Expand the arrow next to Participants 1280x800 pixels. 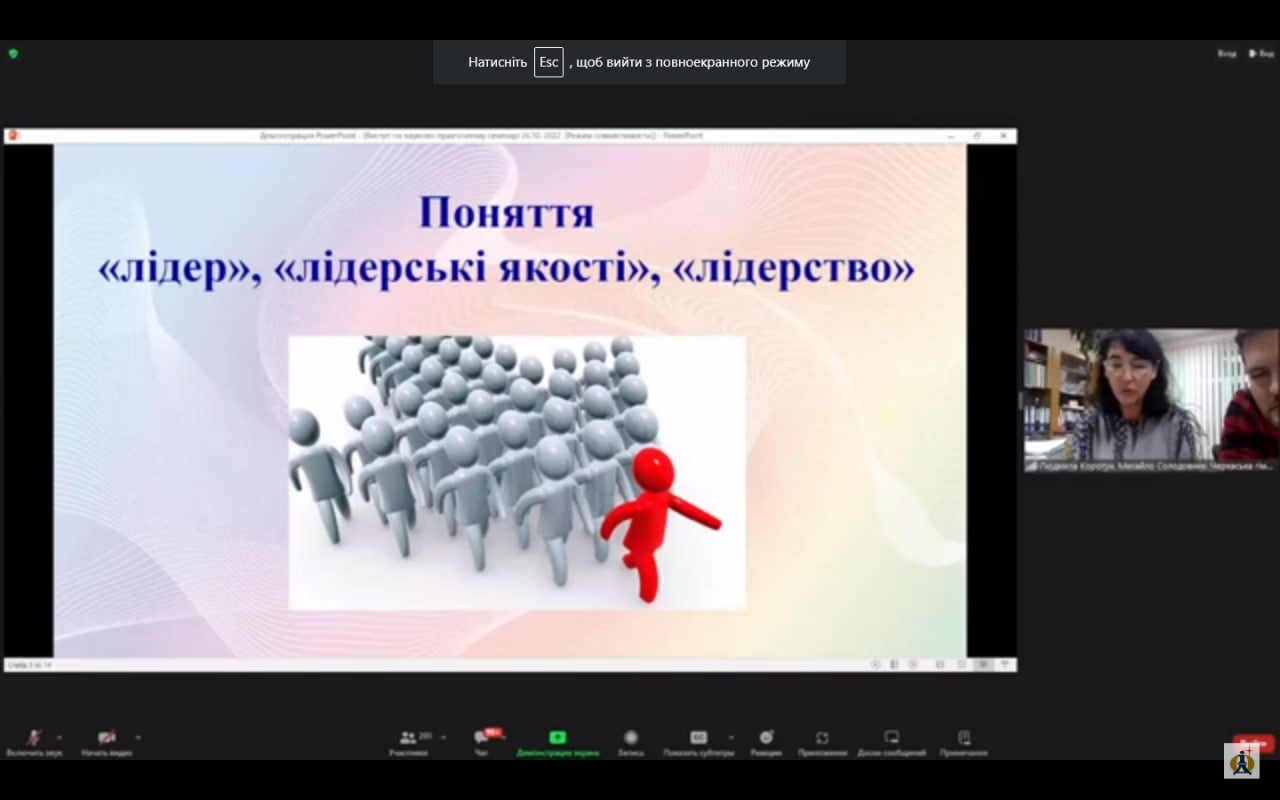click(443, 737)
